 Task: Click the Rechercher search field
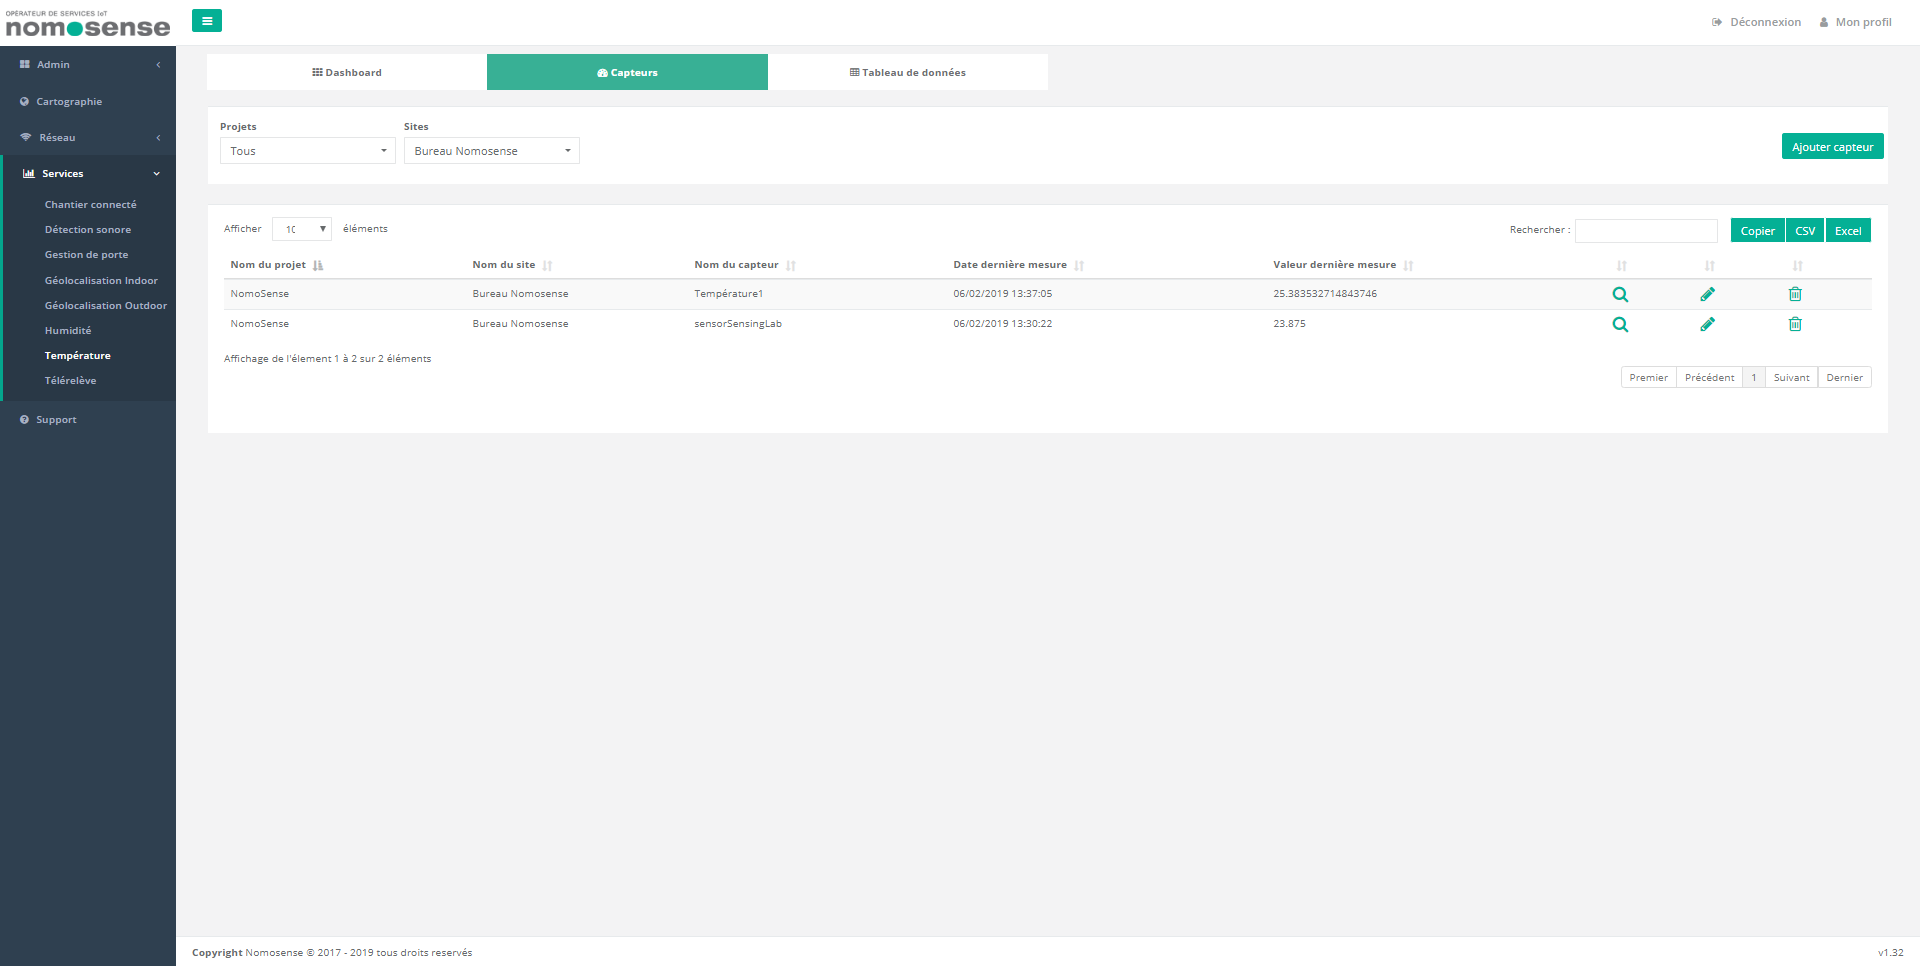pos(1646,231)
